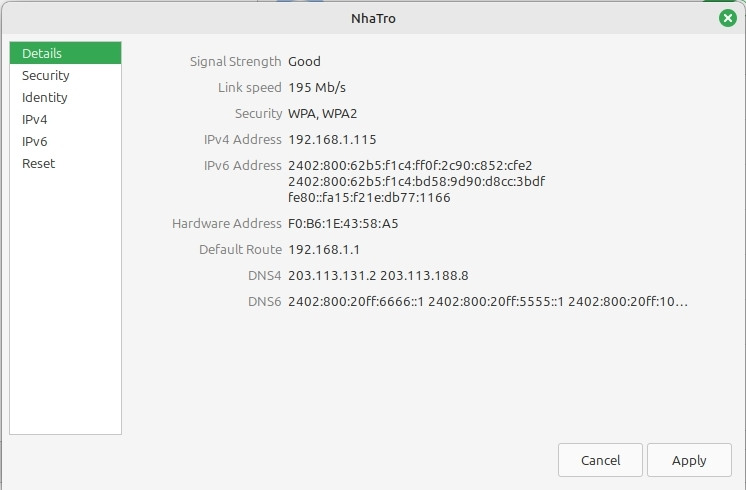
Task: Close the NhaTro dialog with the green X
Action: (727, 18)
